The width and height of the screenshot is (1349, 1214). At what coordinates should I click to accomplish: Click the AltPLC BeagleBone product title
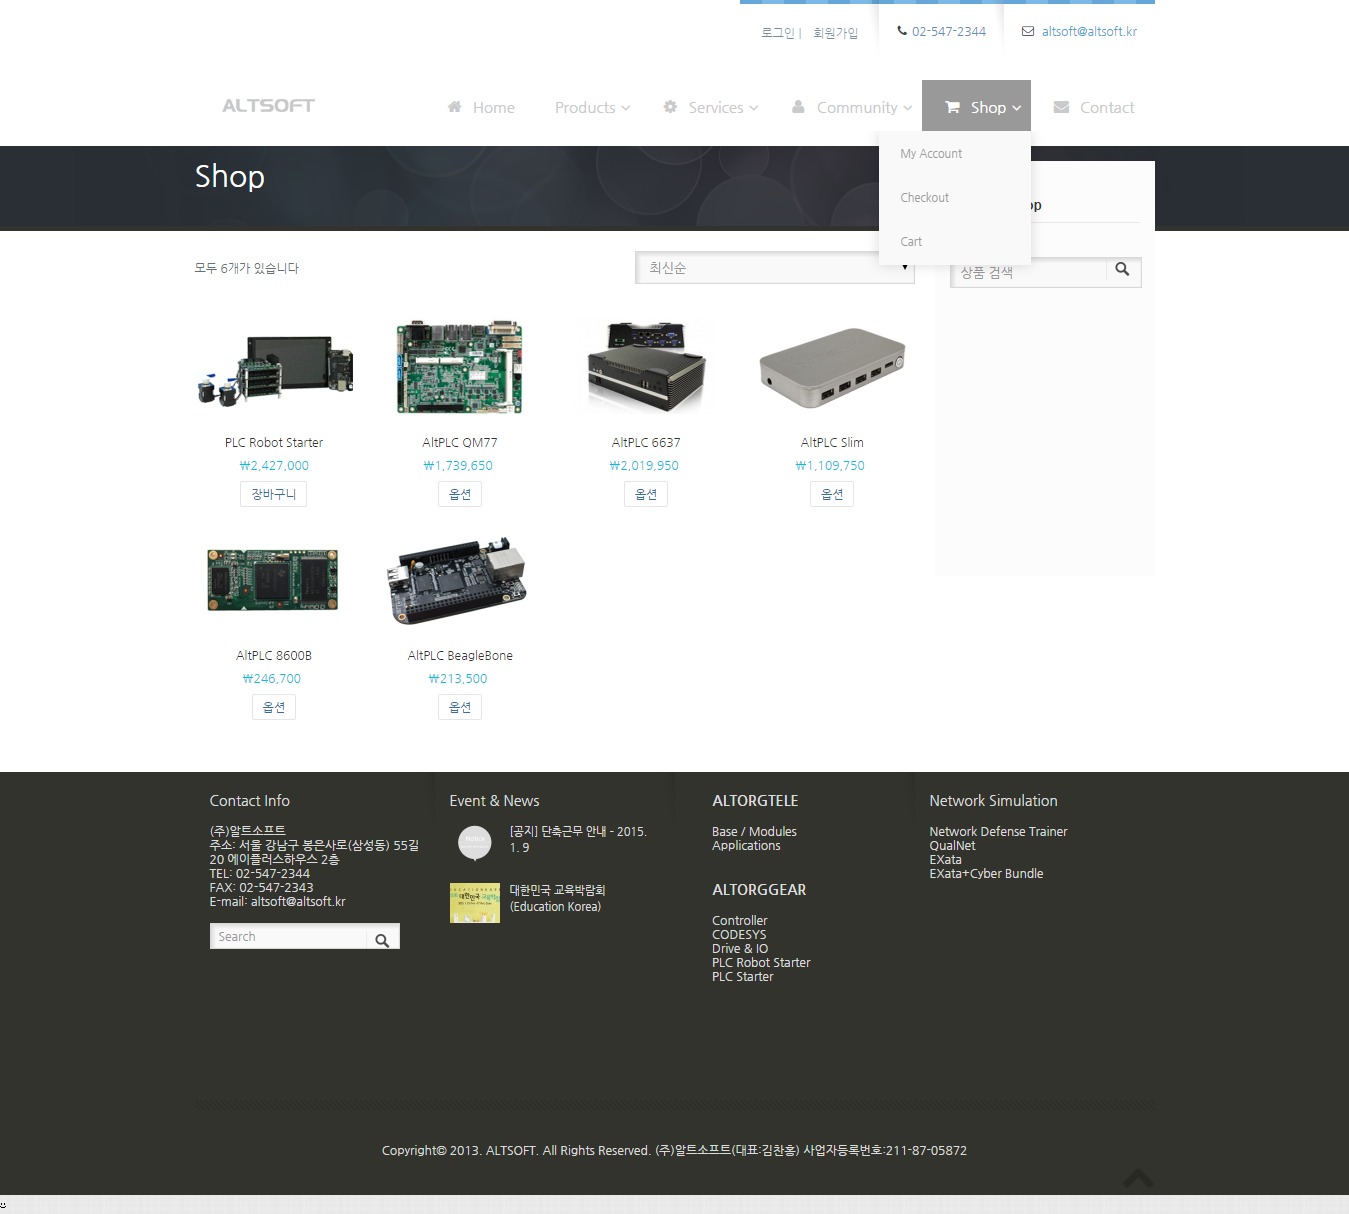pyautogui.click(x=460, y=655)
